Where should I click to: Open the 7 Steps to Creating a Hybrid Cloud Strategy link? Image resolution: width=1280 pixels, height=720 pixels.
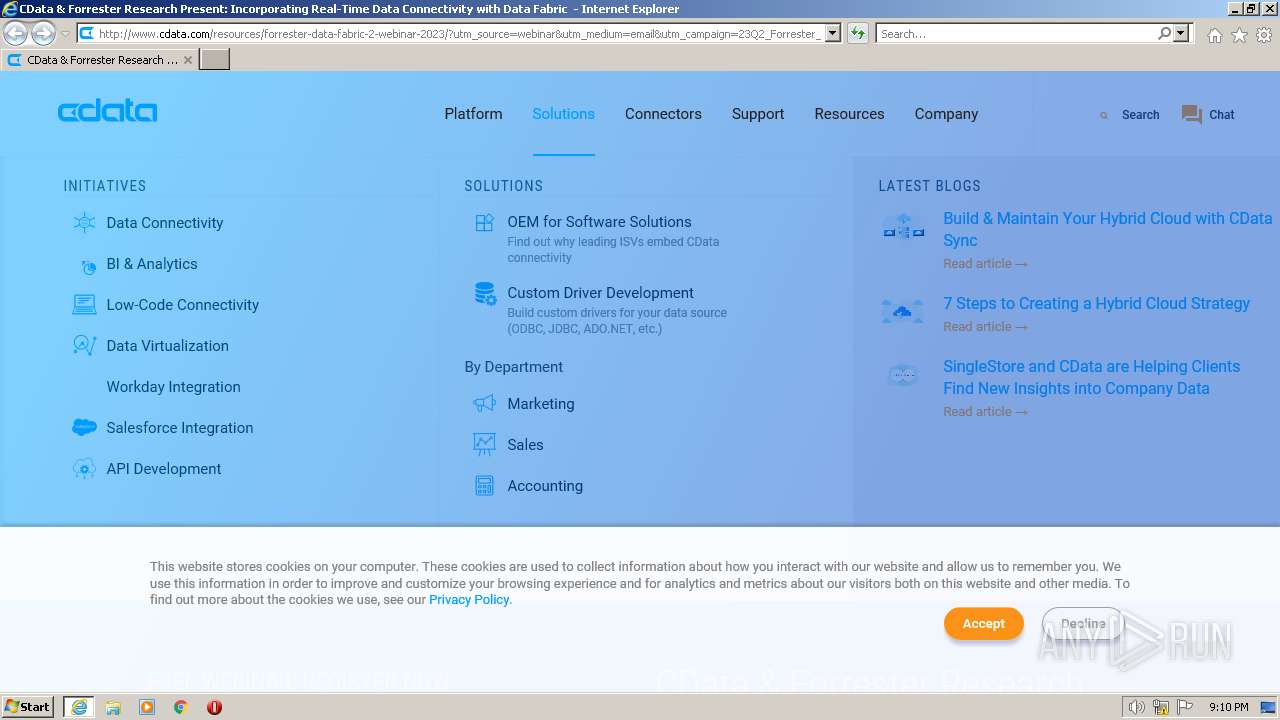[x=1096, y=303]
